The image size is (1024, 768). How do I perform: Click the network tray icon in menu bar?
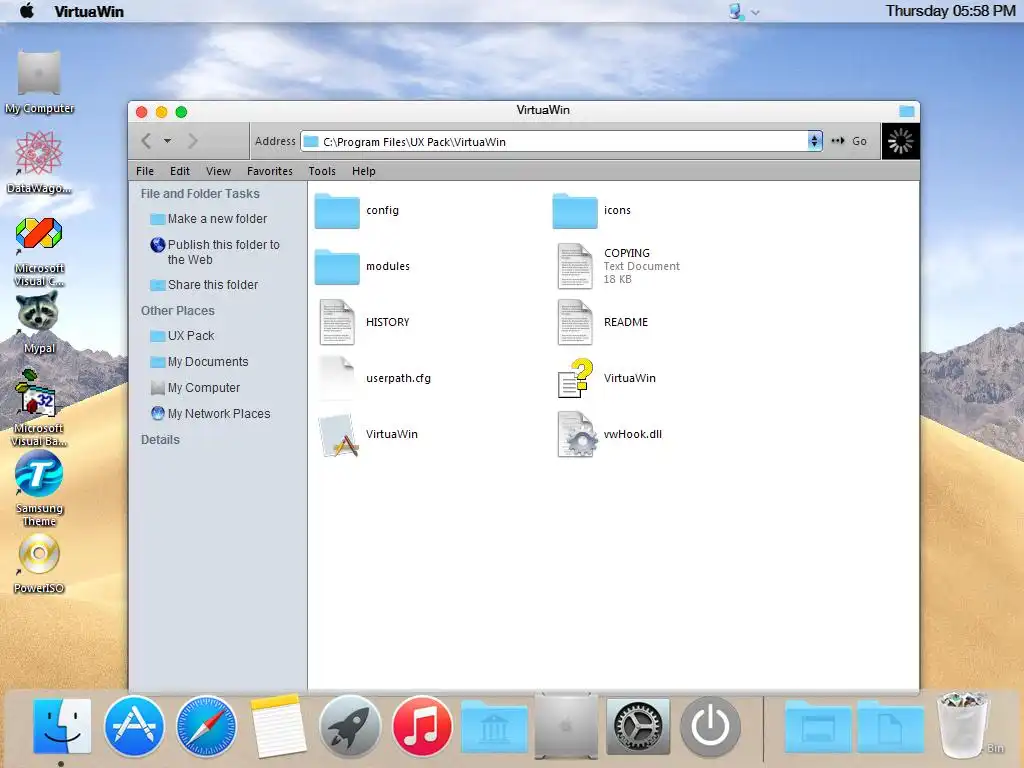point(736,11)
